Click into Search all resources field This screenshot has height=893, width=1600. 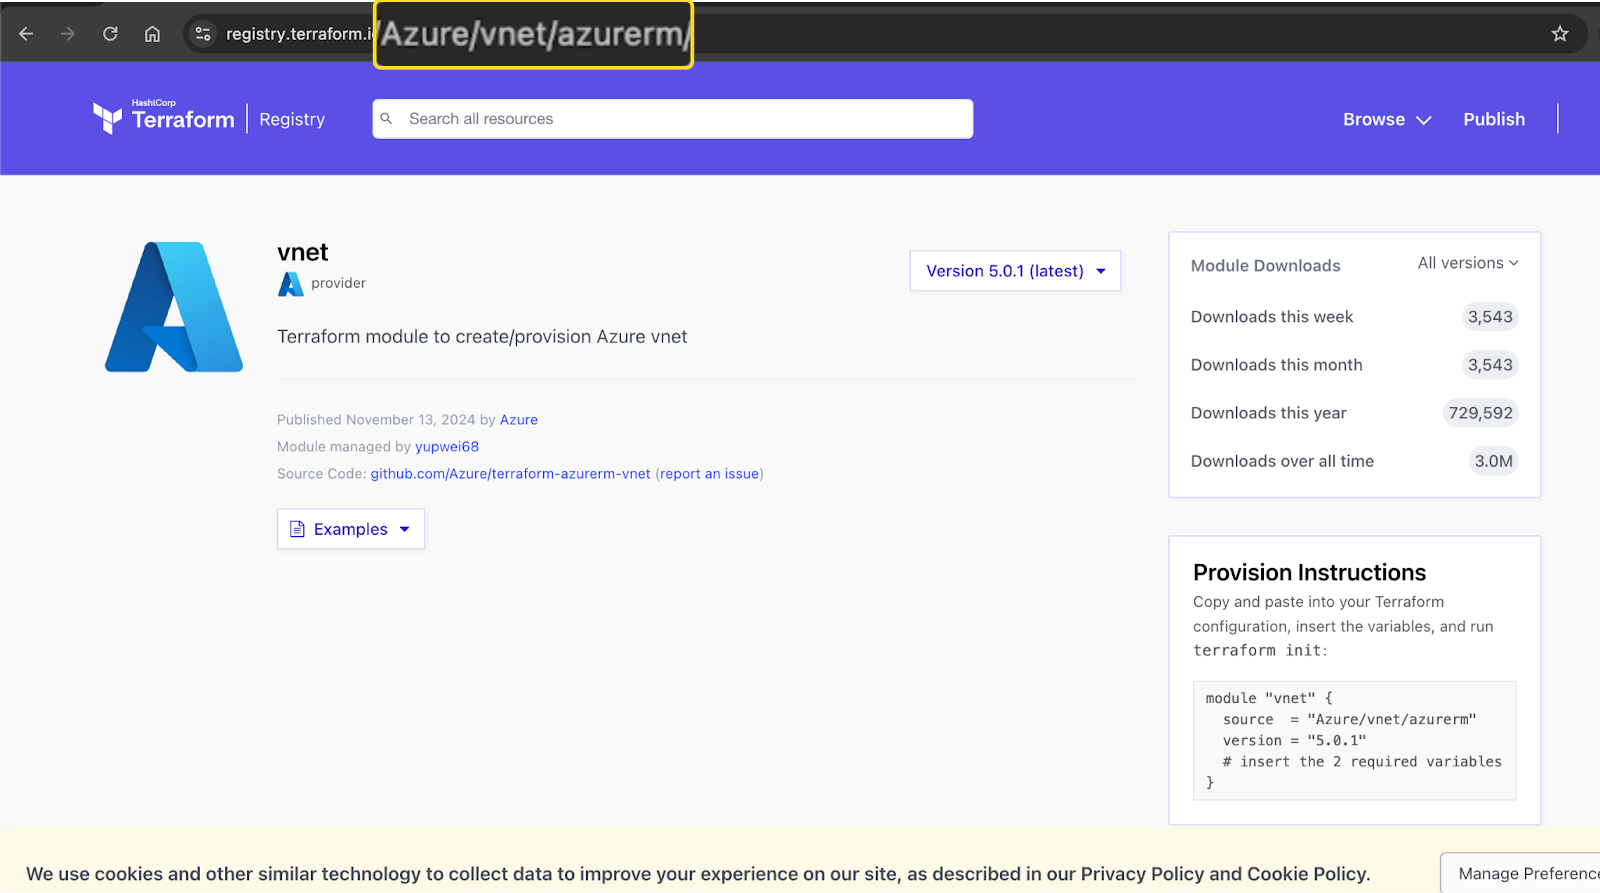point(673,118)
